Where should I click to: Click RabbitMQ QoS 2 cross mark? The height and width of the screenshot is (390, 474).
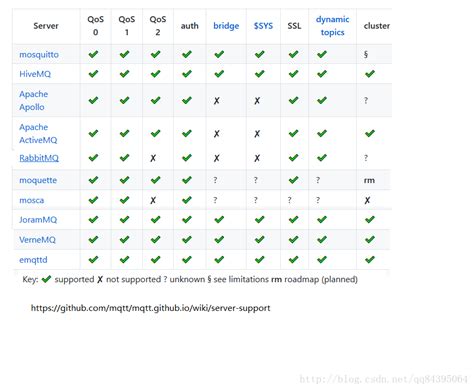click(x=153, y=158)
